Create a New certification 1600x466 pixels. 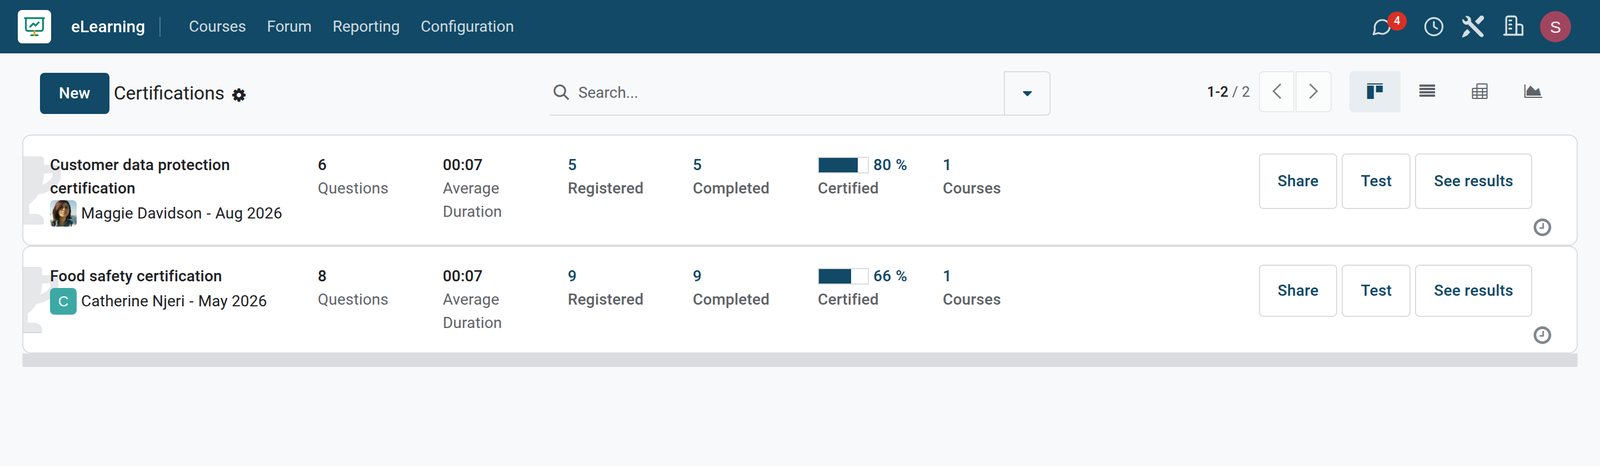pyautogui.click(x=74, y=93)
